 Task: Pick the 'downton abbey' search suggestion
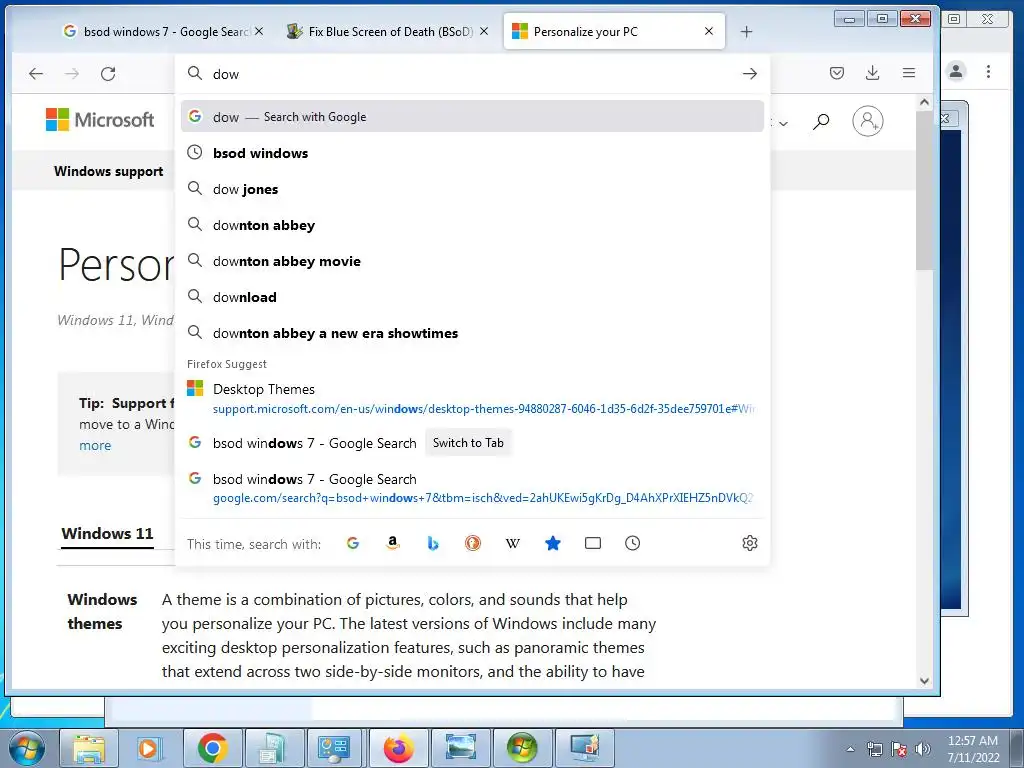[x=472, y=225]
